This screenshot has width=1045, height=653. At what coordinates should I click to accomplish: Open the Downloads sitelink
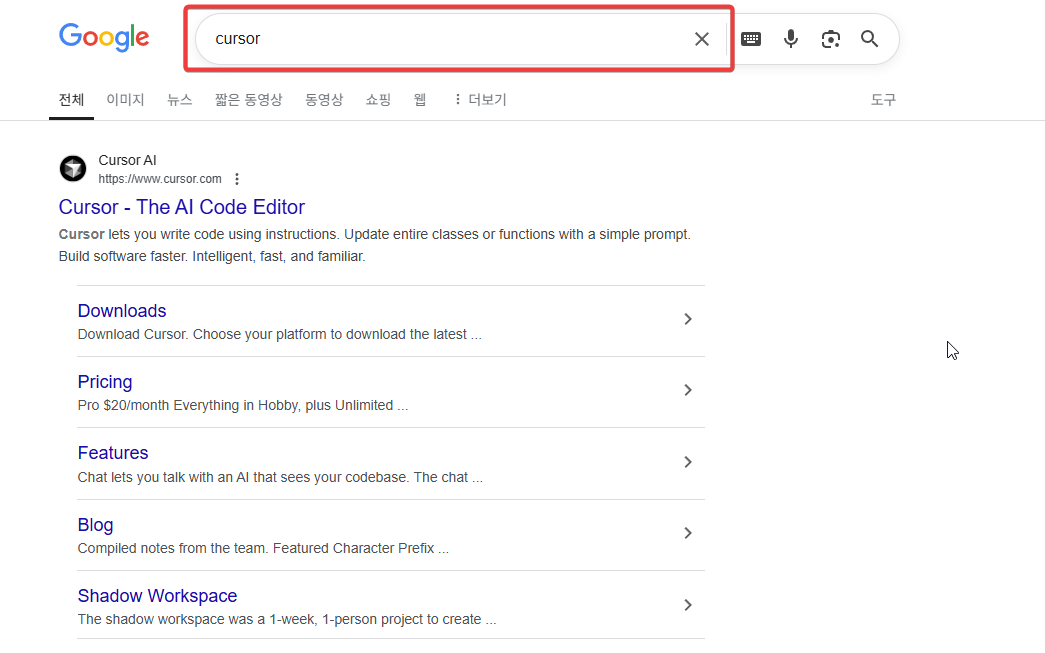(122, 311)
